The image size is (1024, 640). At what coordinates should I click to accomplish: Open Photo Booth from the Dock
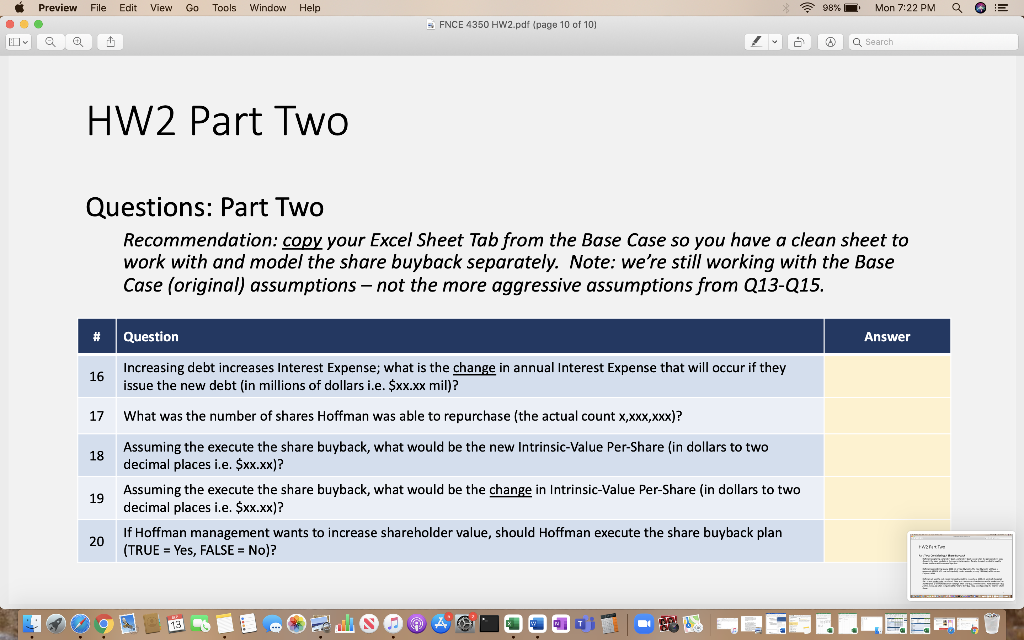[668, 624]
